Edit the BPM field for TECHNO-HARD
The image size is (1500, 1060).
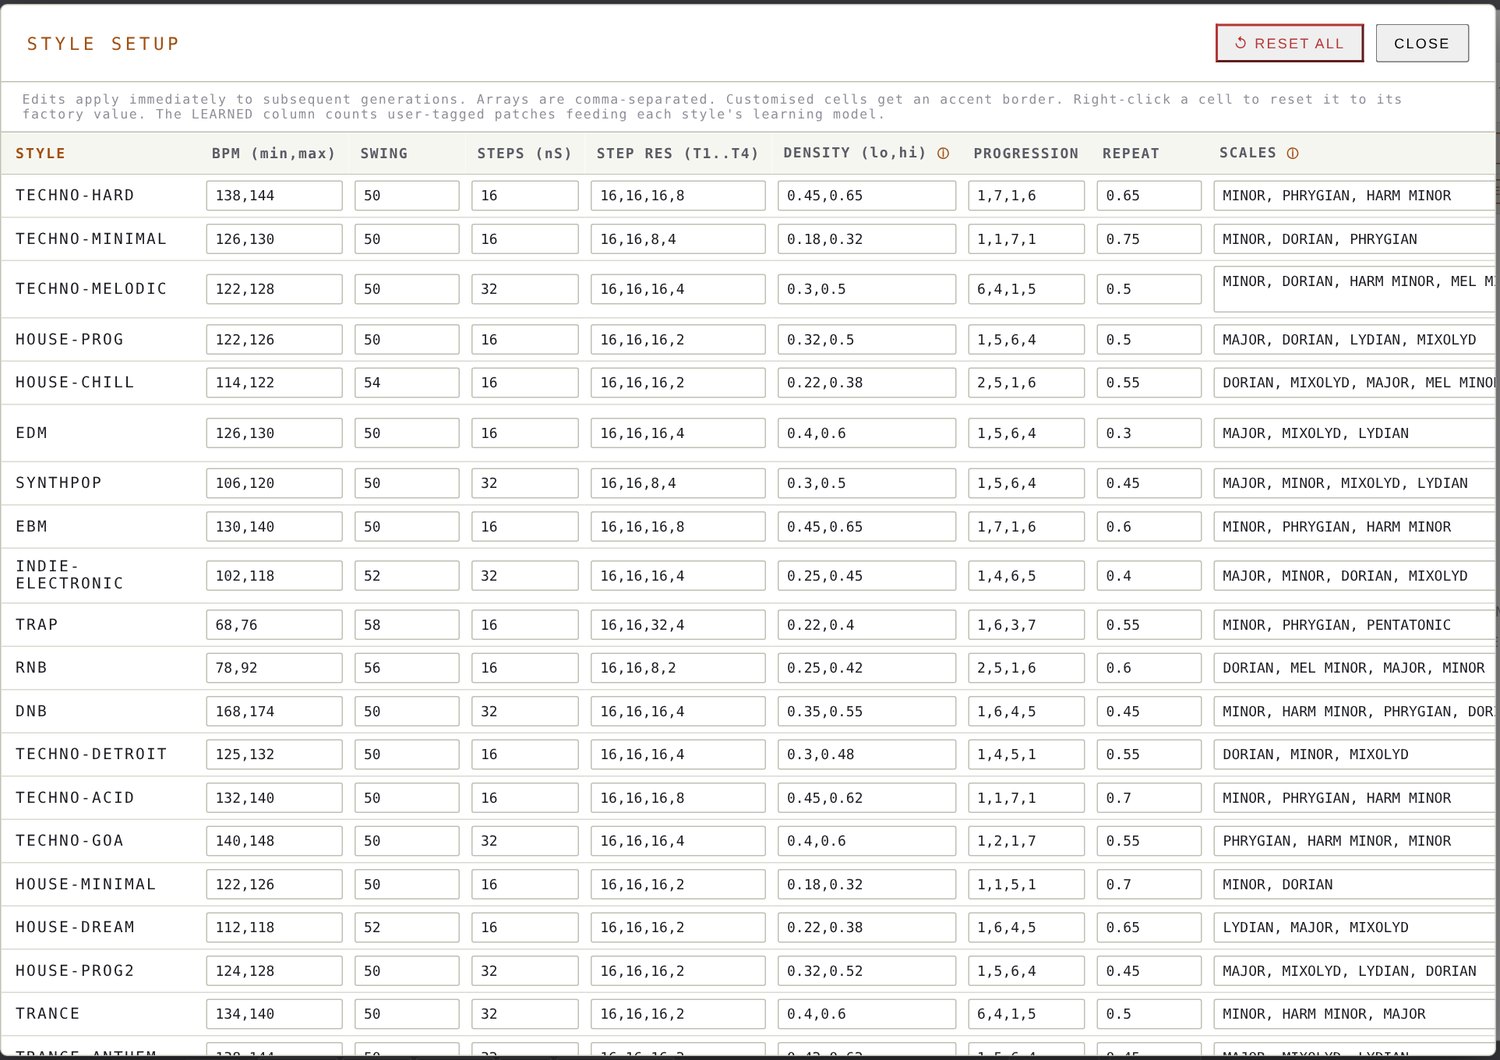(x=274, y=196)
